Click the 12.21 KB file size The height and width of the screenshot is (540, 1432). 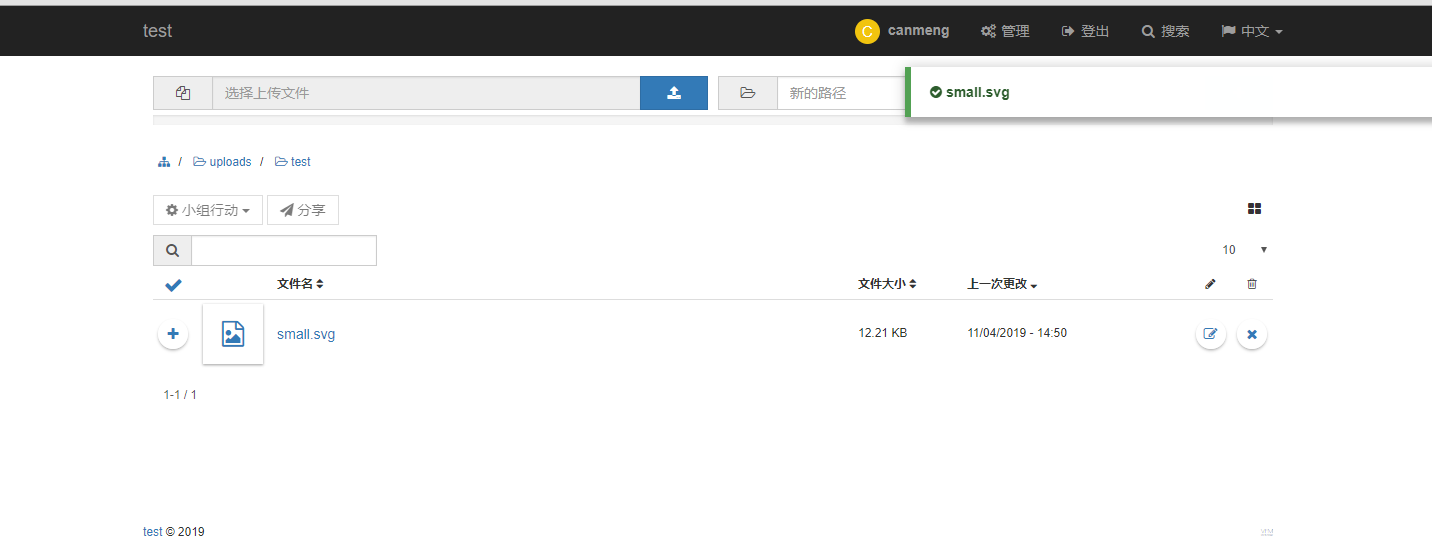(882, 333)
